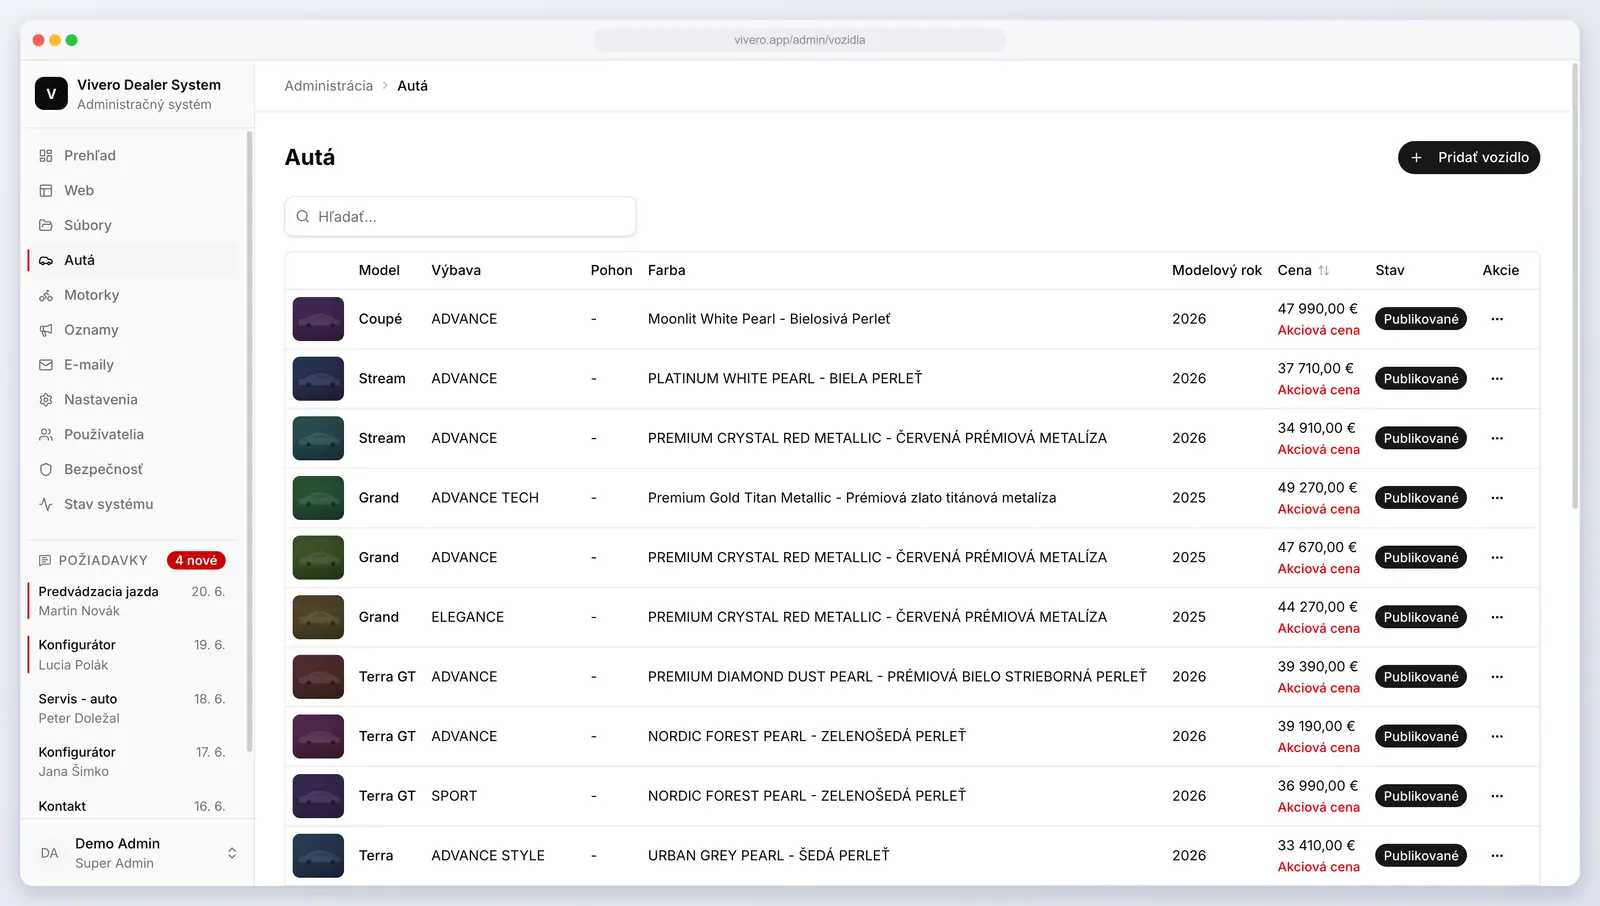Click the Grand ADVANCE TECH car thumbnail
Screen dimensions: 1600x906
pyautogui.click(x=318, y=498)
